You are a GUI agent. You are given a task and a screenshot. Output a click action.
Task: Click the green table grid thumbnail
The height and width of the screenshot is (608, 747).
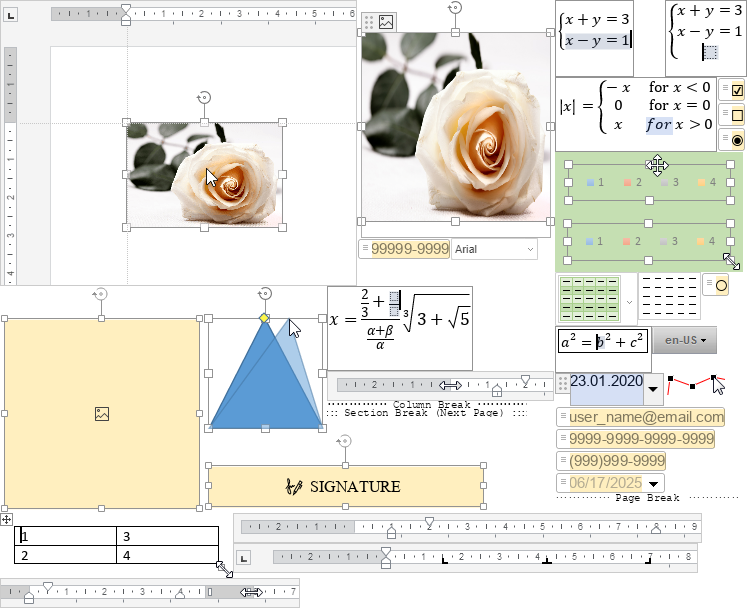point(588,299)
